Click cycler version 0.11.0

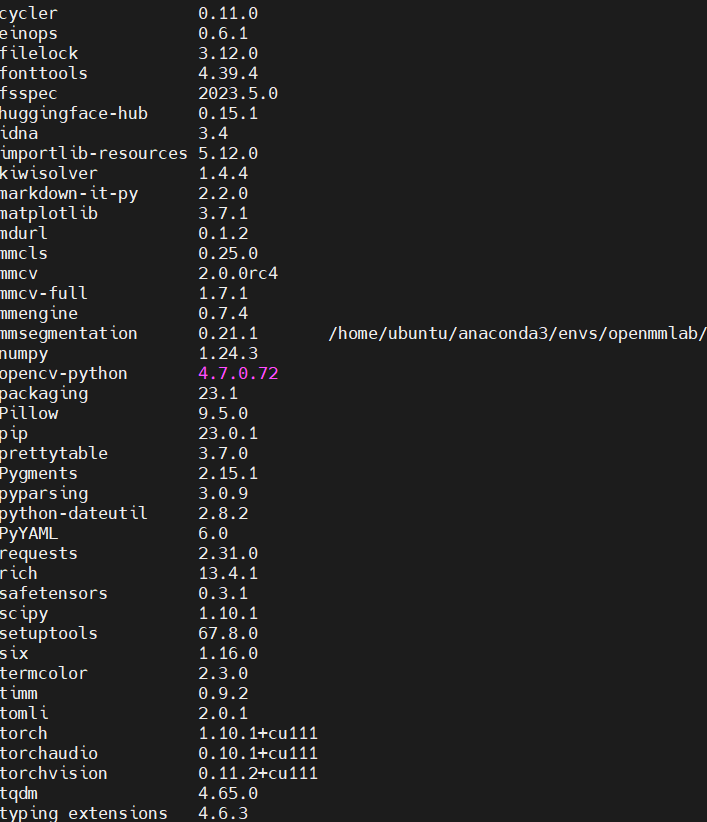pos(228,14)
